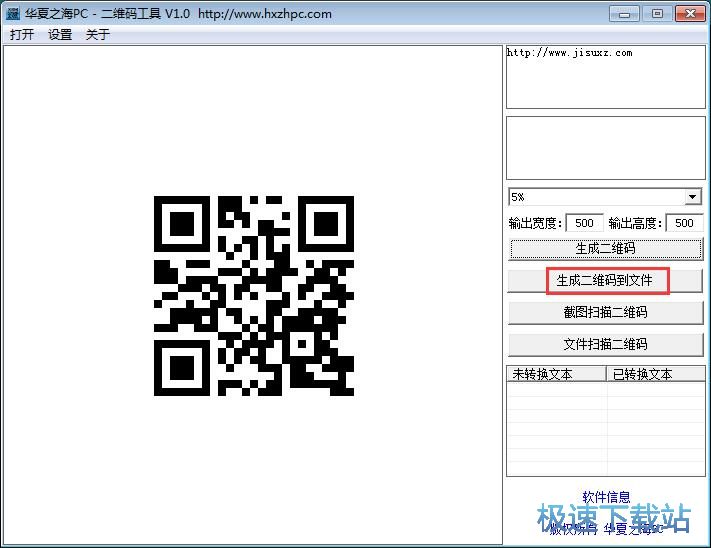Click the 输出宽度 input field

pyautogui.click(x=584, y=223)
